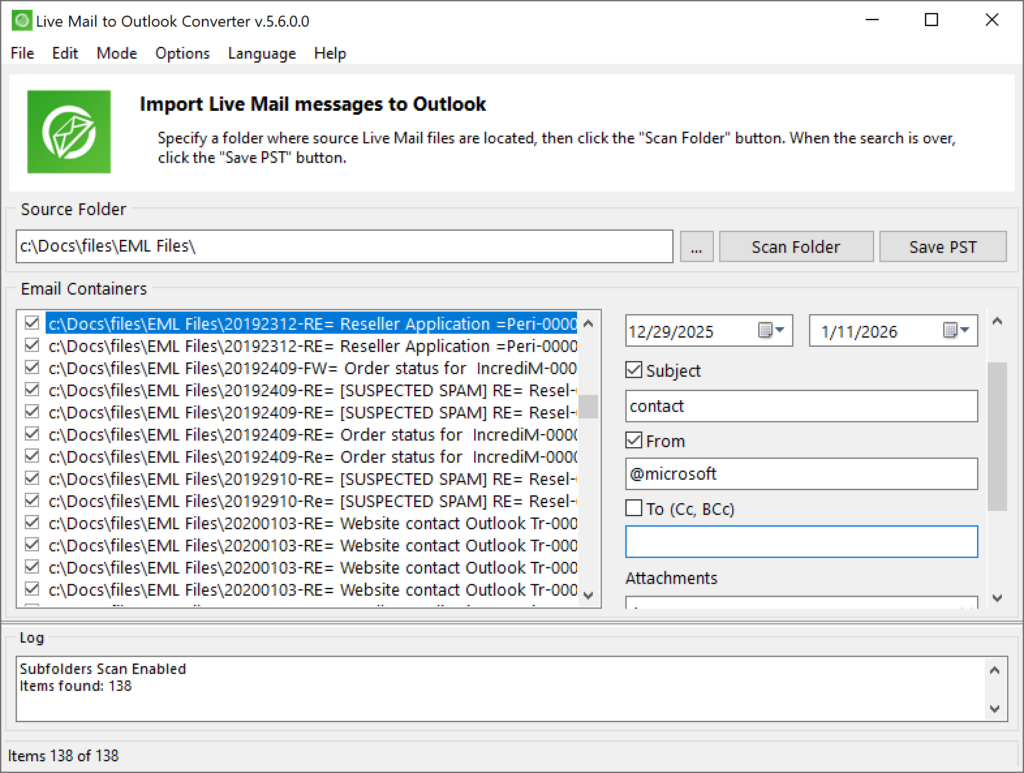Click the Scan Folder button
Viewport: 1024px width, 773px height.
click(796, 247)
